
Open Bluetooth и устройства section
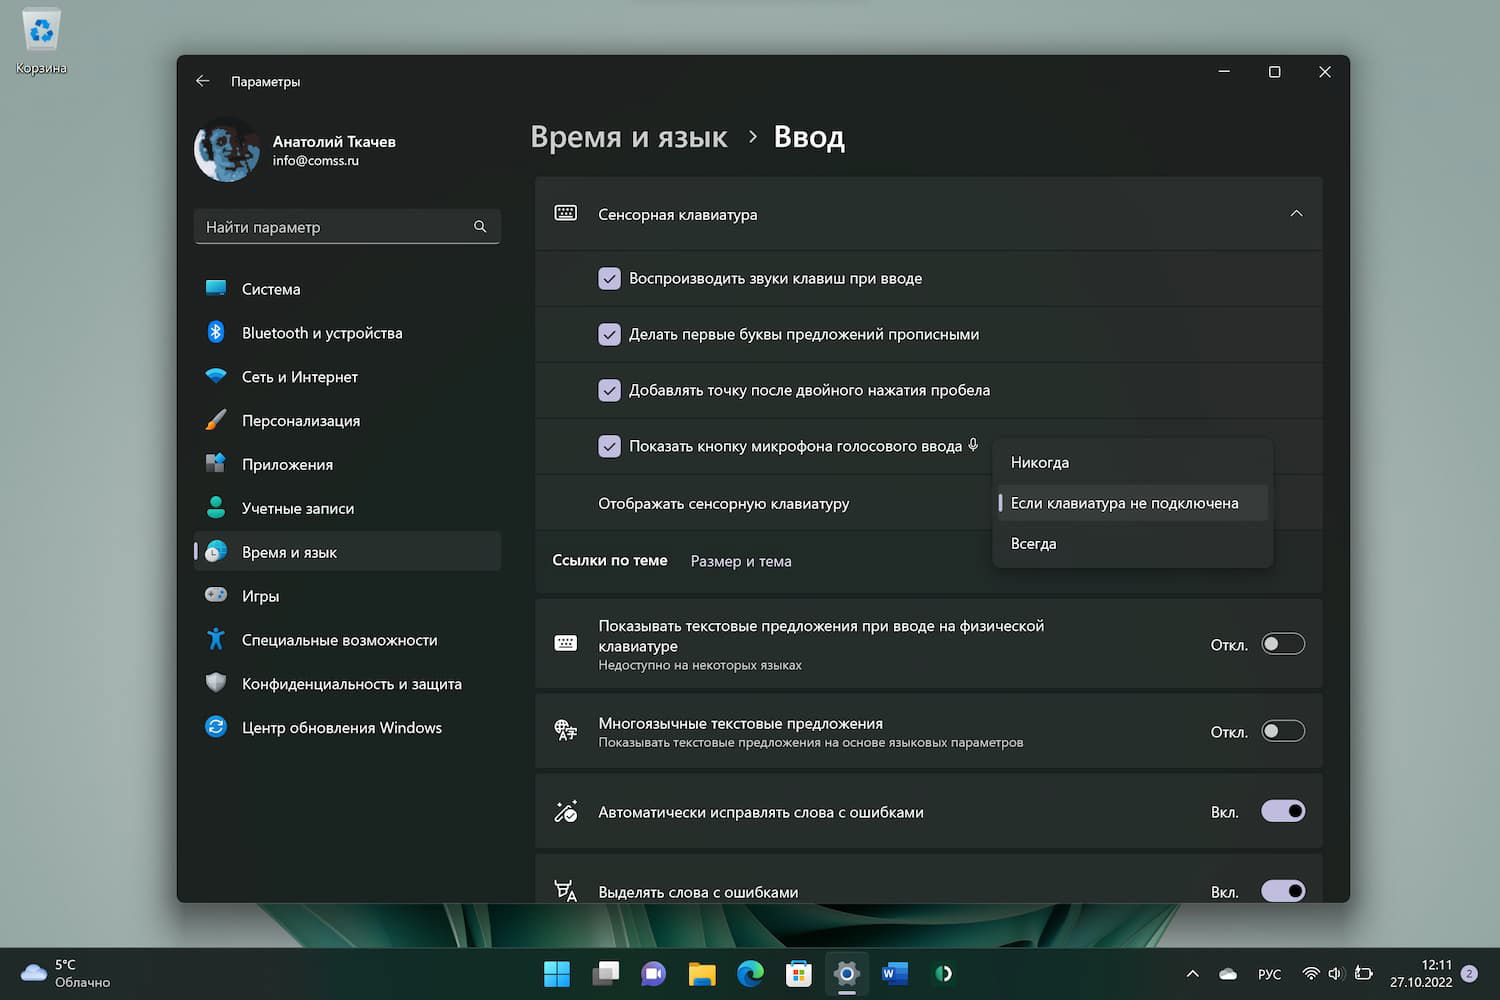(321, 333)
